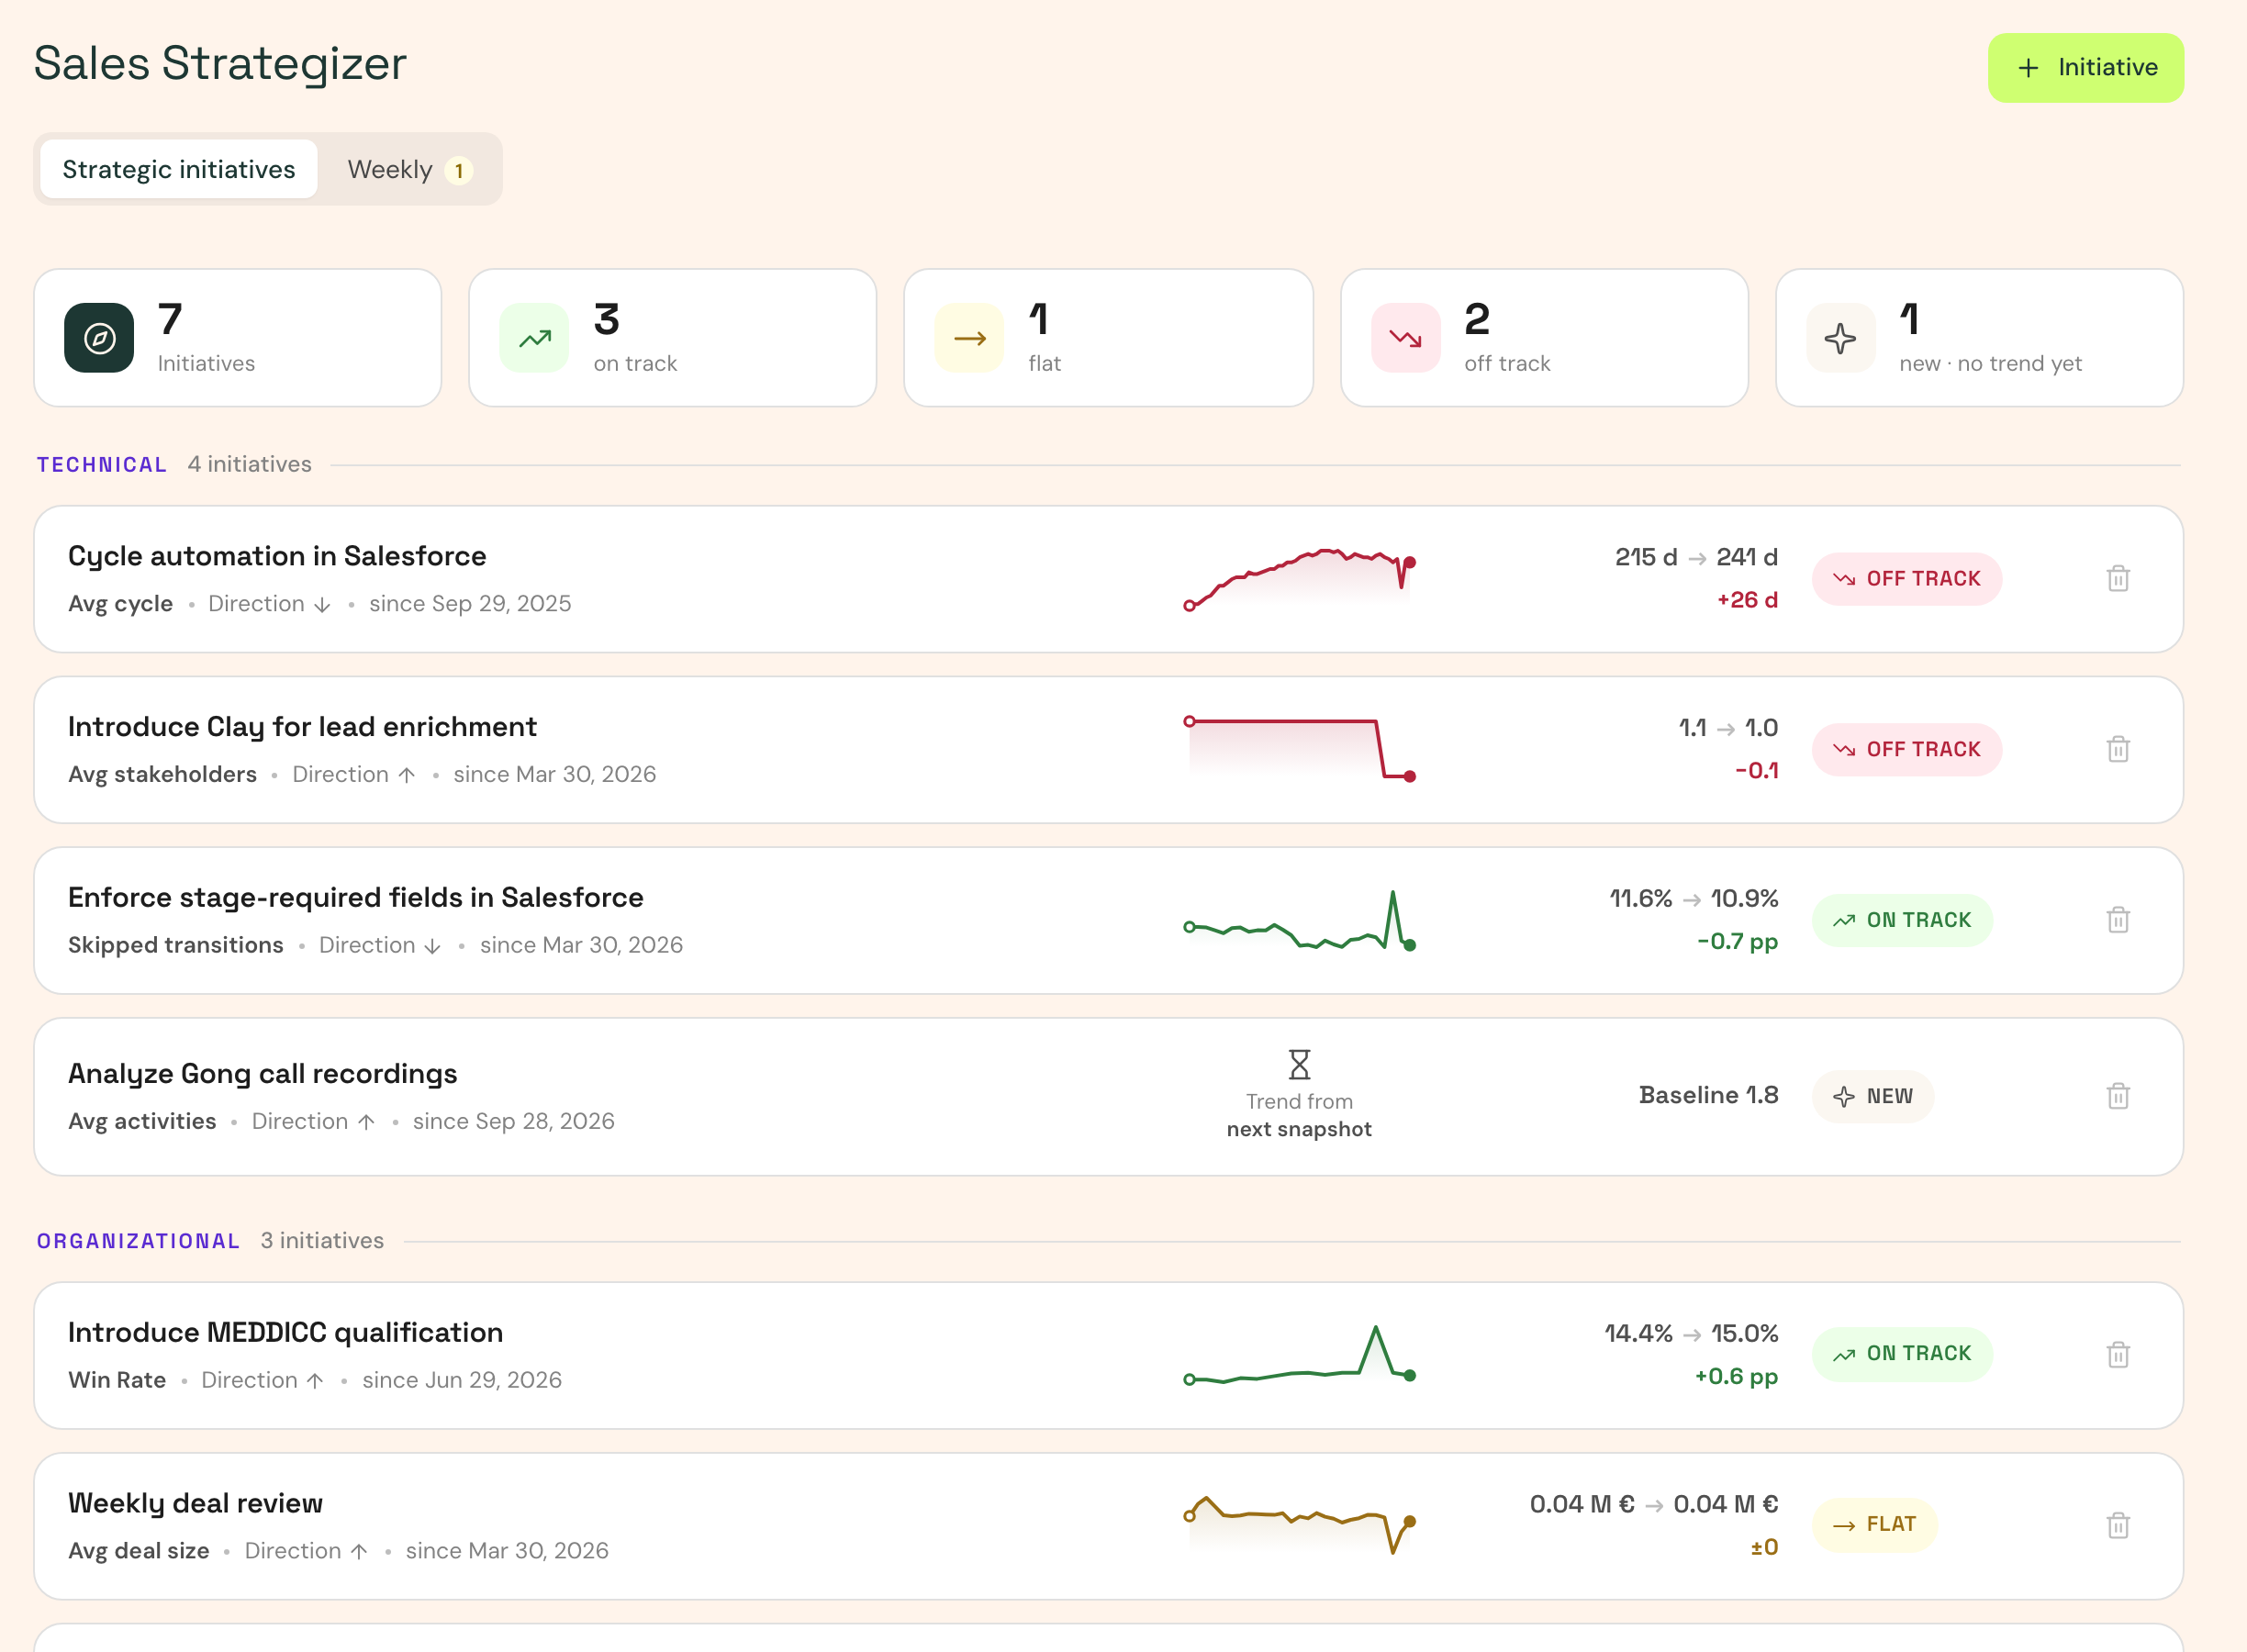This screenshot has width=2247, height=1652.
Task: Click Direction down arrow on Enforce stage-required
Action: [432, 946]
